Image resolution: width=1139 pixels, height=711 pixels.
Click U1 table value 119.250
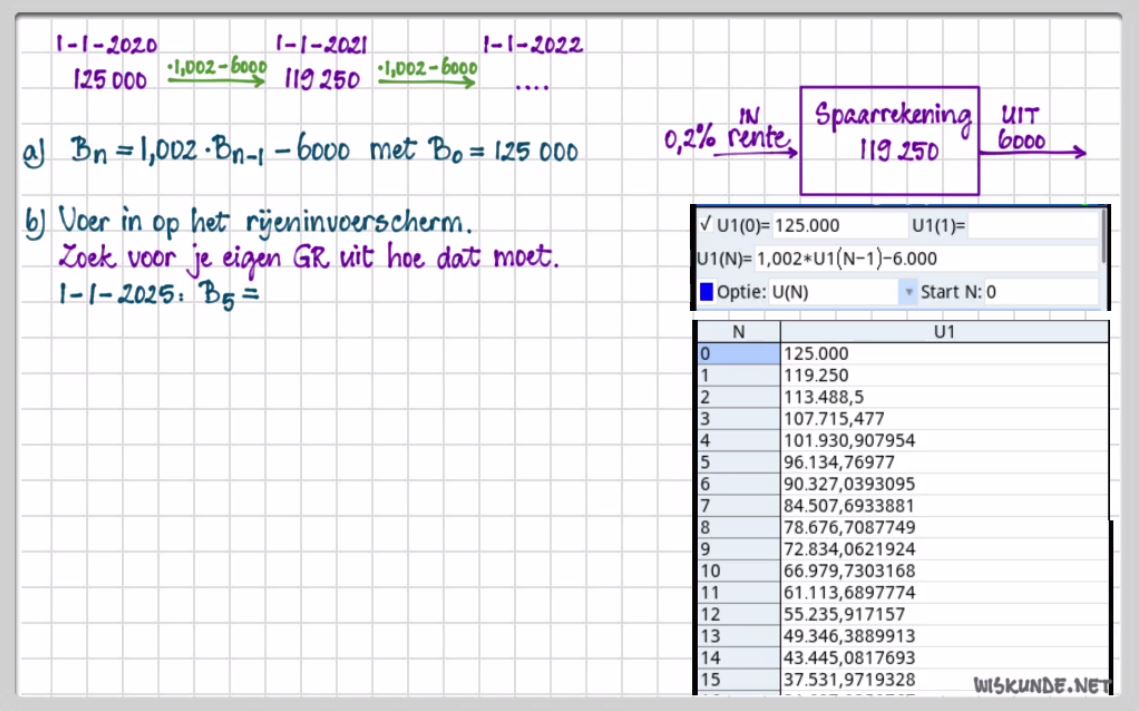tap(816, 375)
